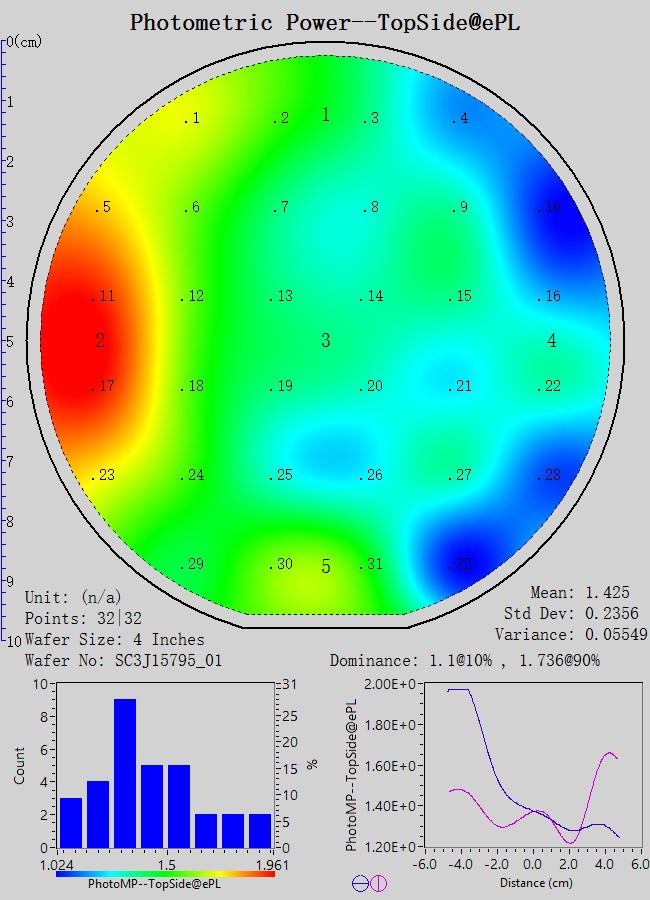The height and width of the screenshot is (900, 650).
Task: Click the blue horizontal line-scan circle icon
Action: coord(360,883)
